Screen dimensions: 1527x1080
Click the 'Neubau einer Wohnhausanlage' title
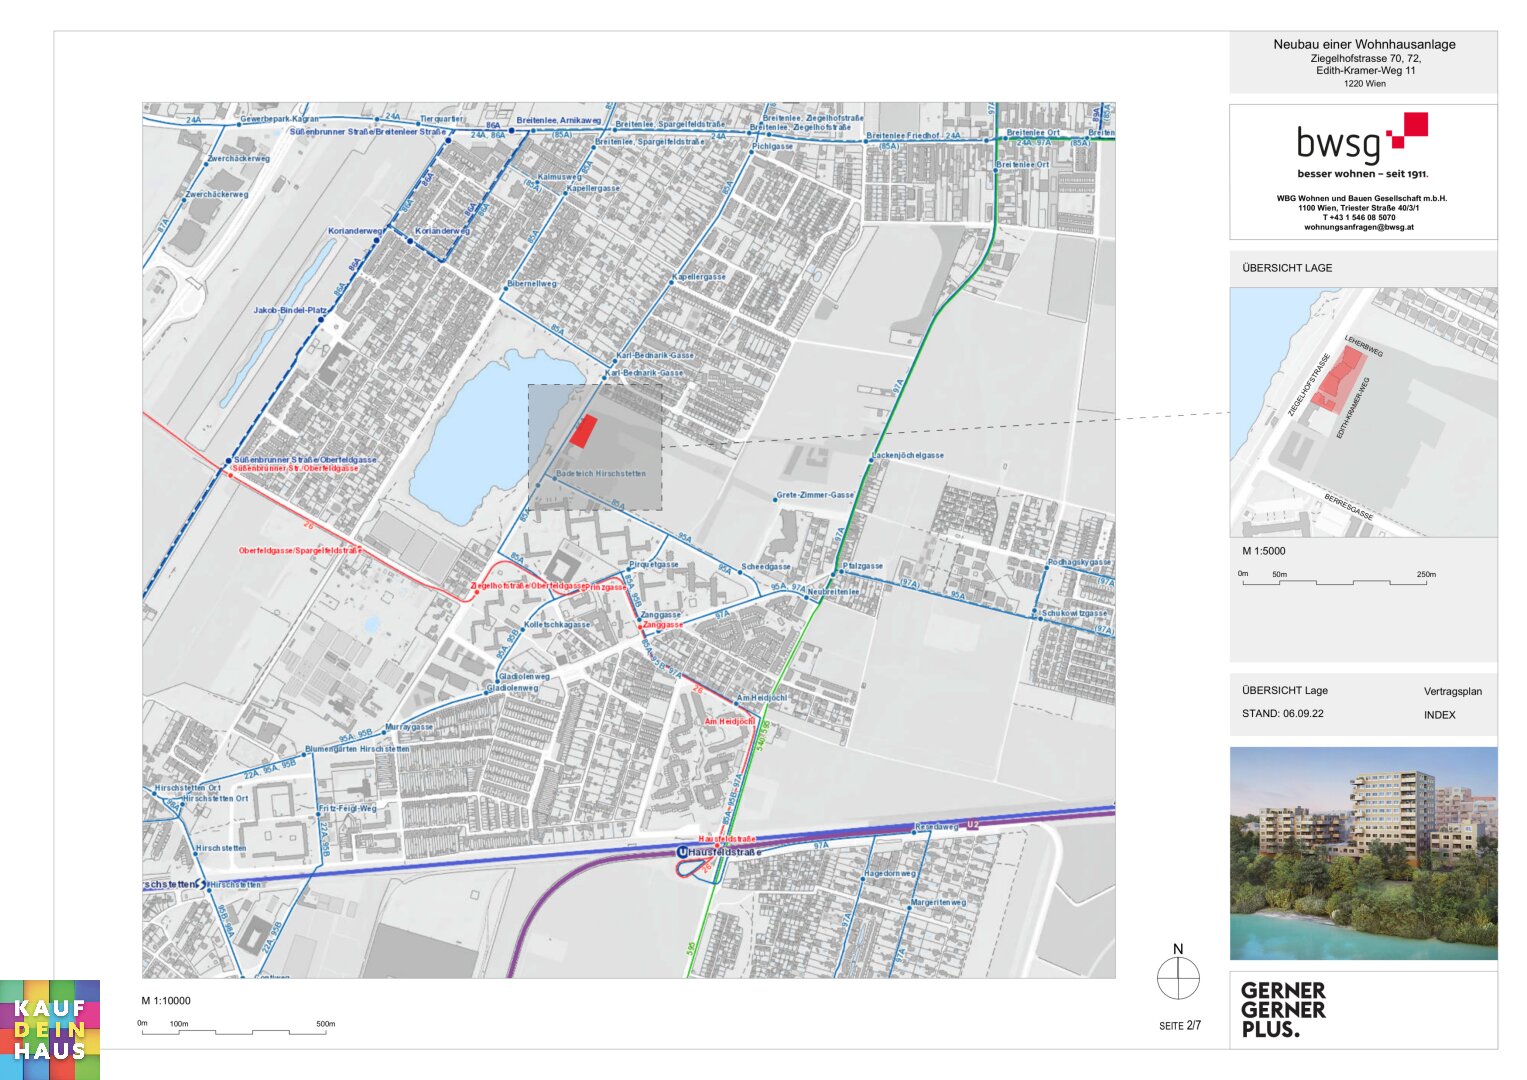(1364, 44)
